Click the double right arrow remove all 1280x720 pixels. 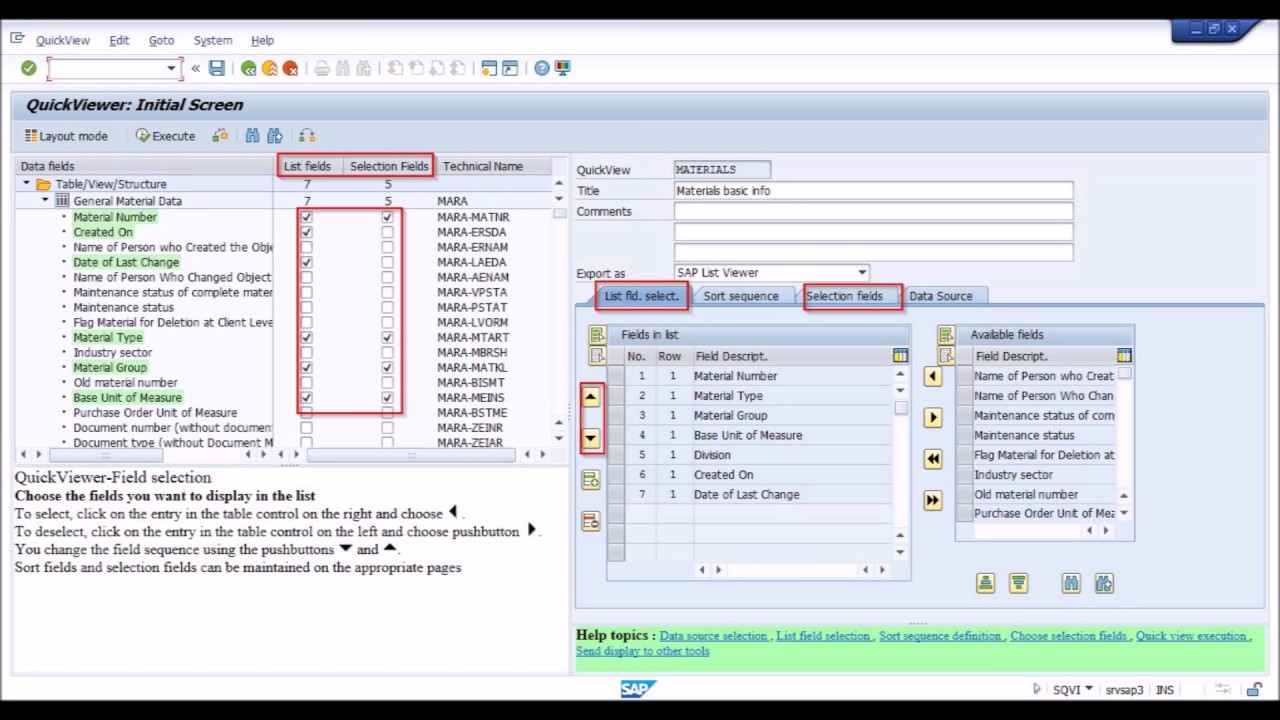click(x=933, y=499)
